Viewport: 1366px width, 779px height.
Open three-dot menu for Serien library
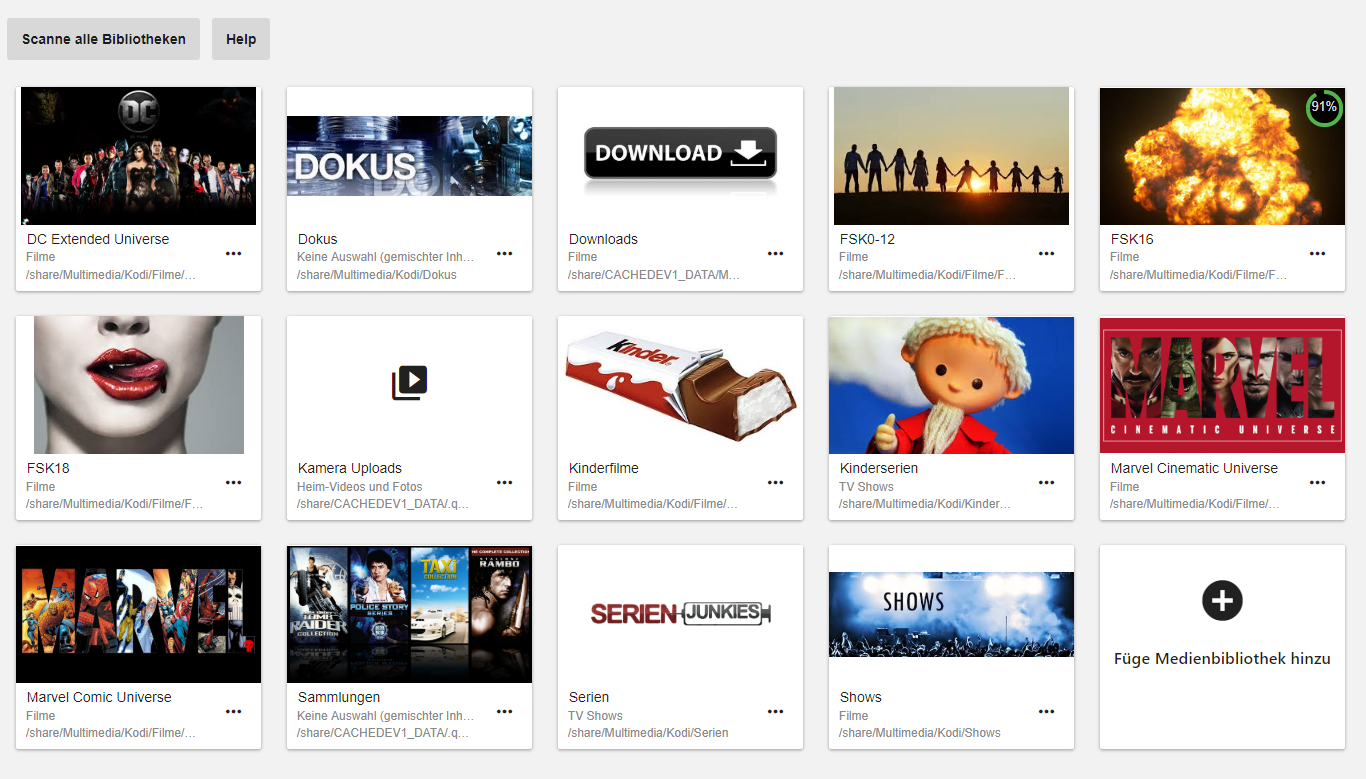point(775,712)
